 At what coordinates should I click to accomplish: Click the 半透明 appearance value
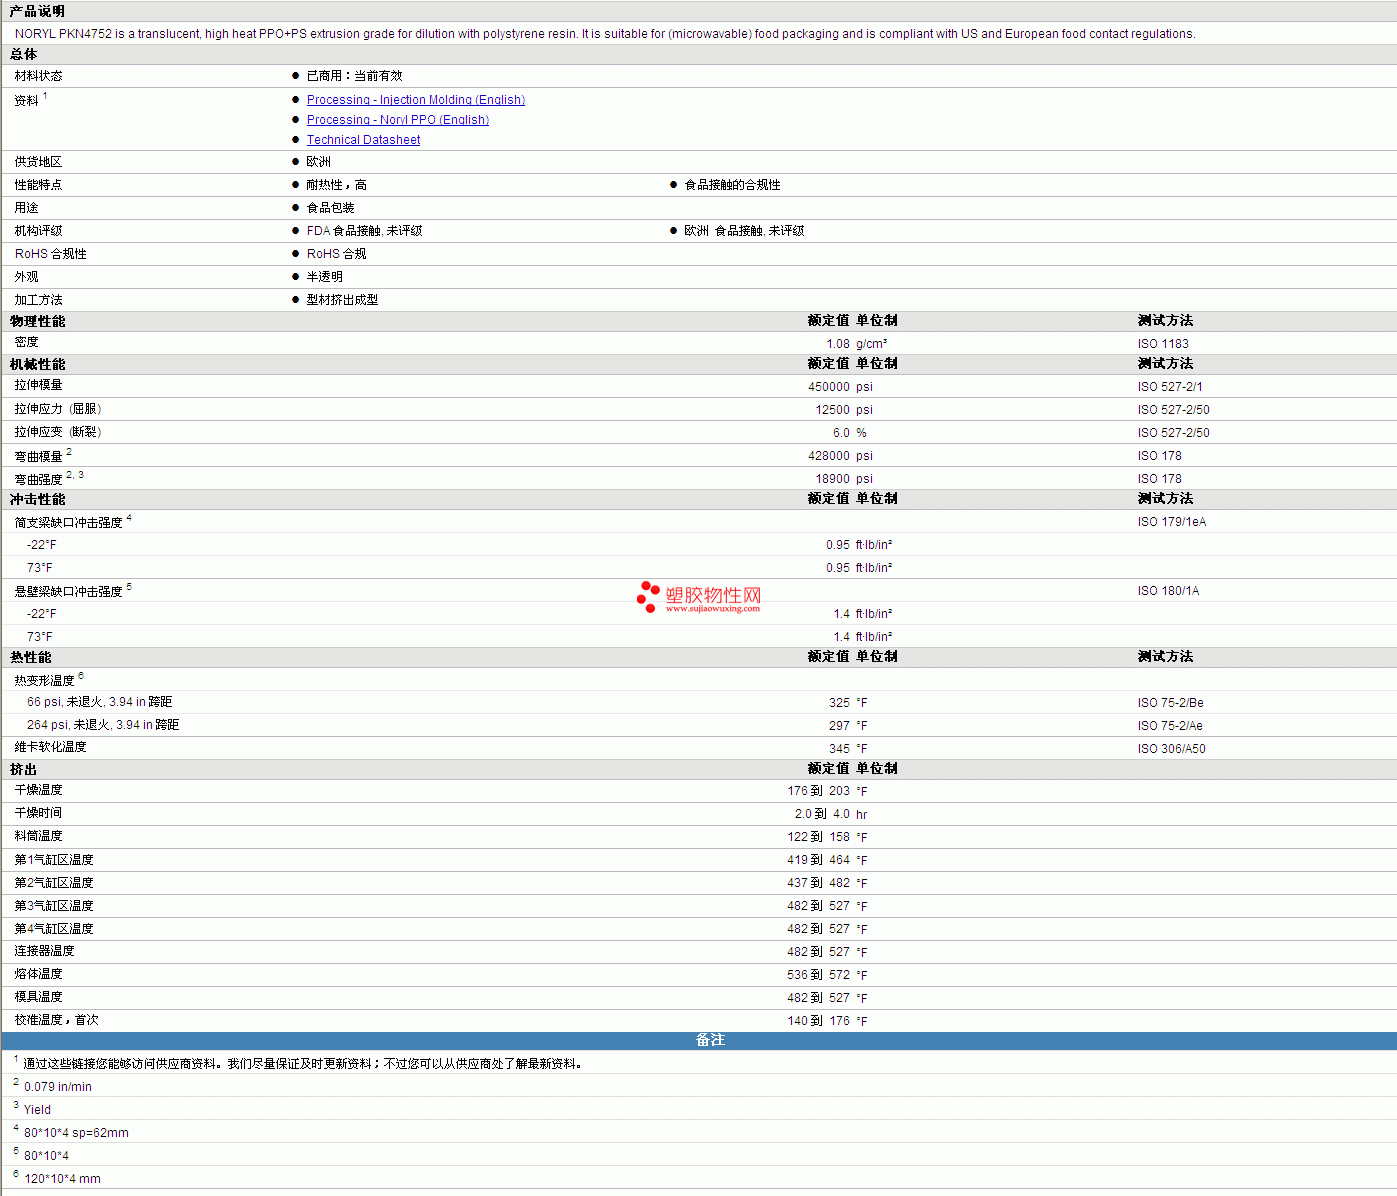click(x=324, y=277)
